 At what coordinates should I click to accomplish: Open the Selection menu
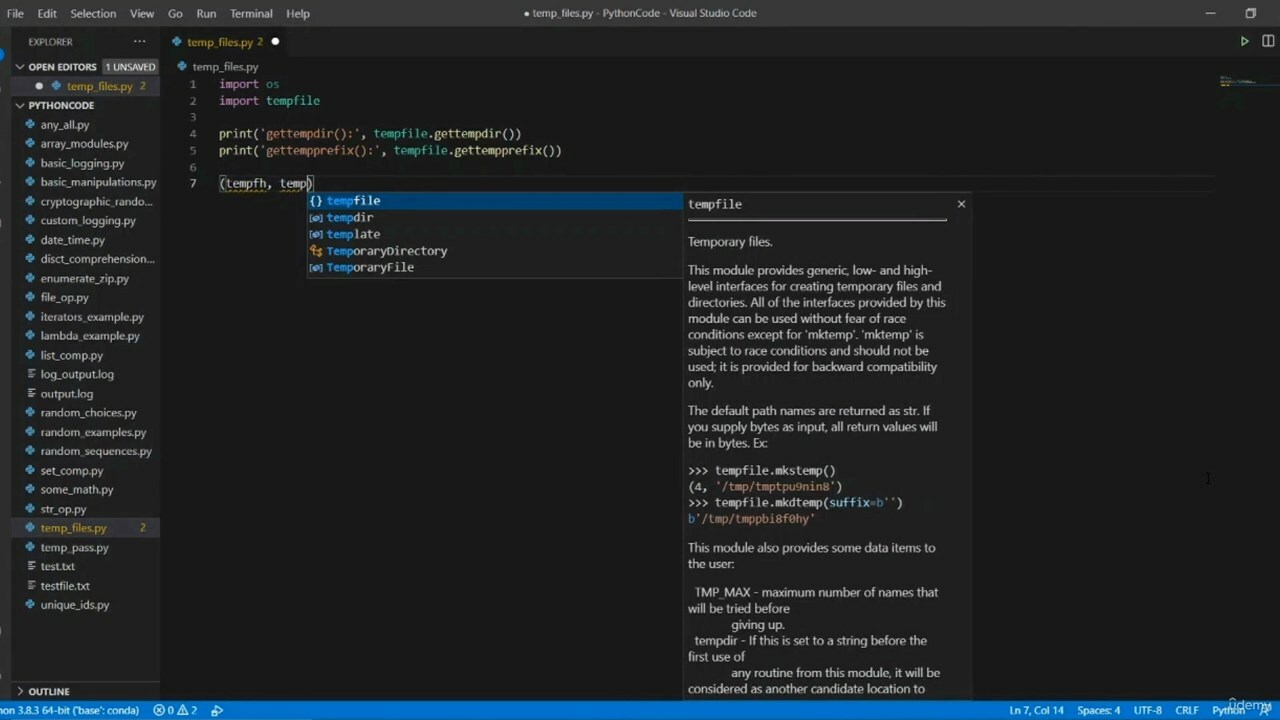(x=93, y=13)
